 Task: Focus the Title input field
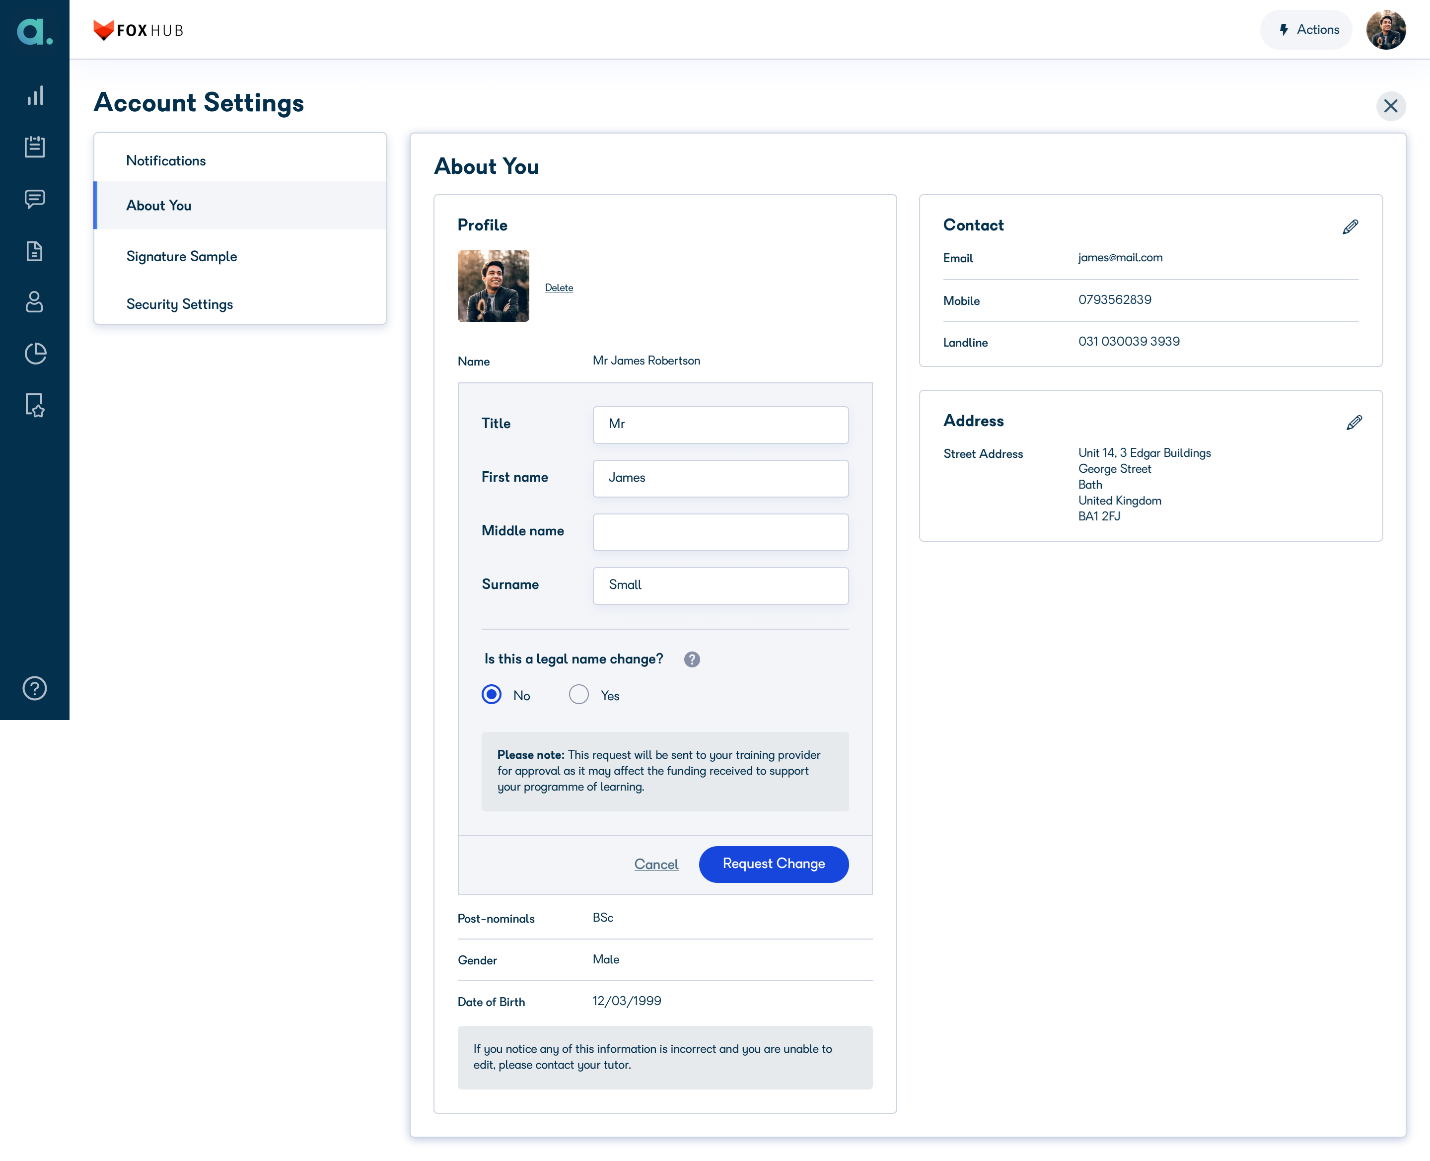point(721,424)
